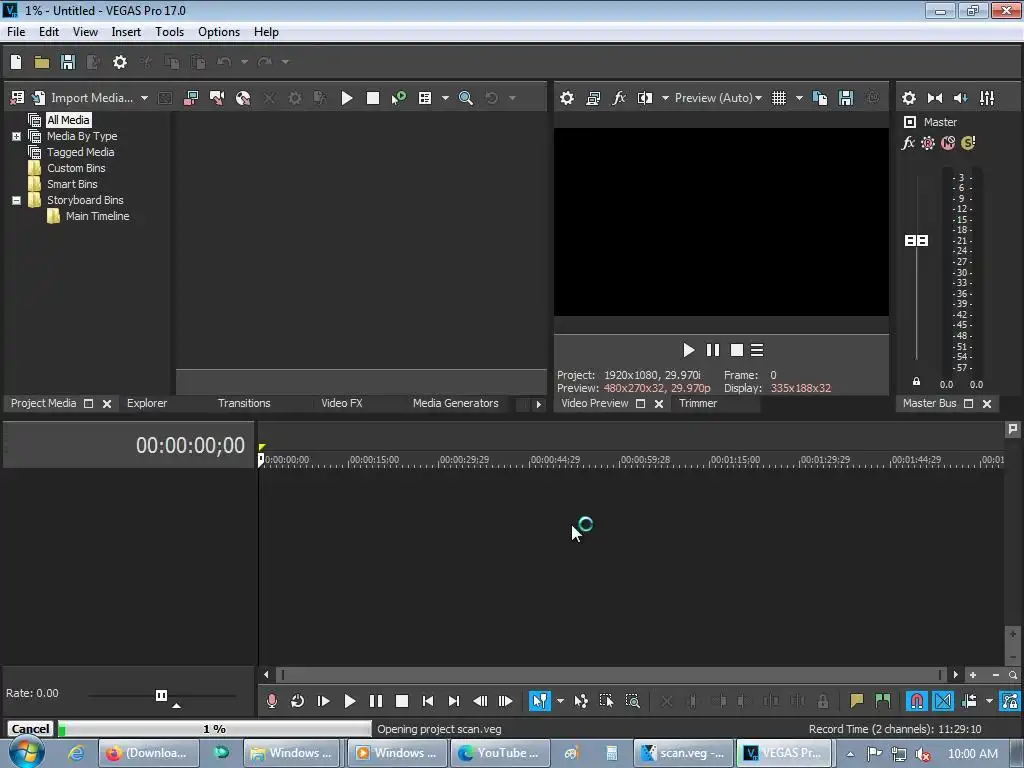Select the Main Timeline bin
1024x768 pixels.
click(x=97, y=216)
